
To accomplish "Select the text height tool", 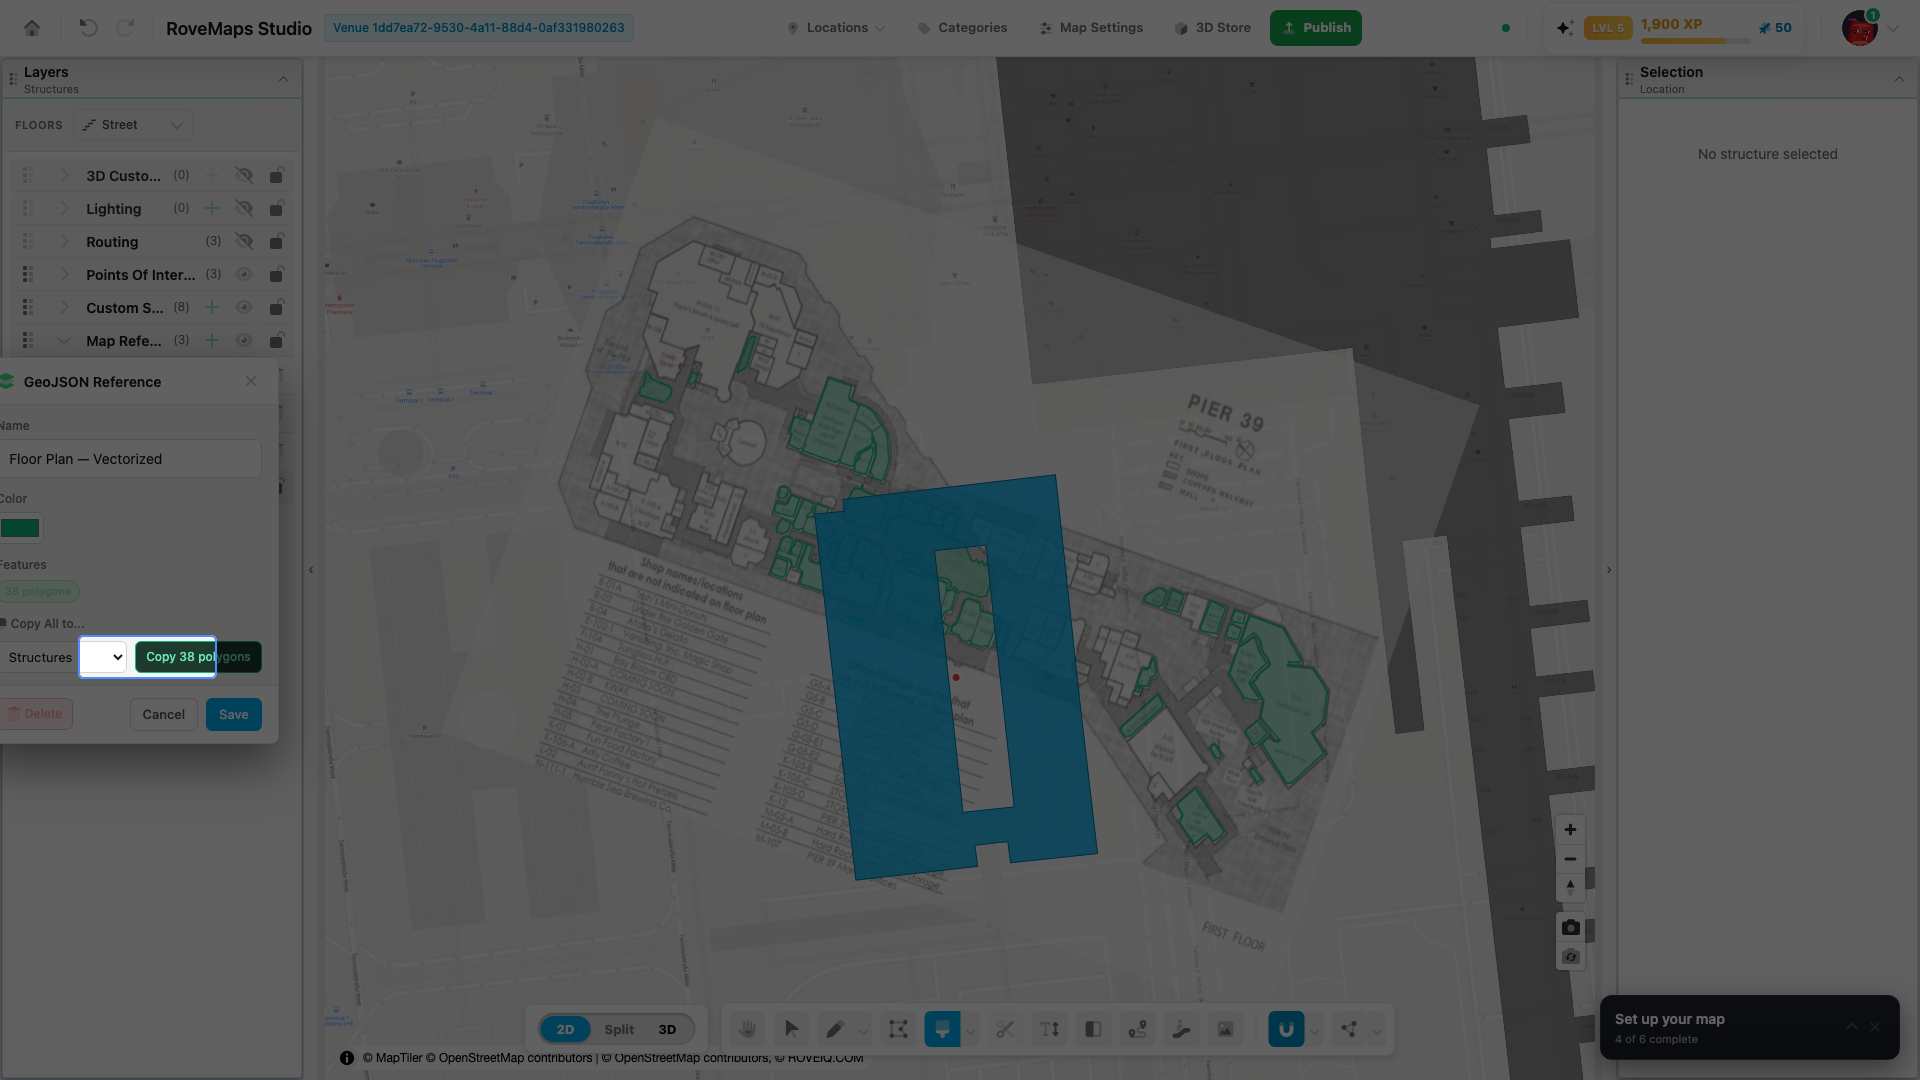I will pyautogui.click(x=1049, y=1029).
